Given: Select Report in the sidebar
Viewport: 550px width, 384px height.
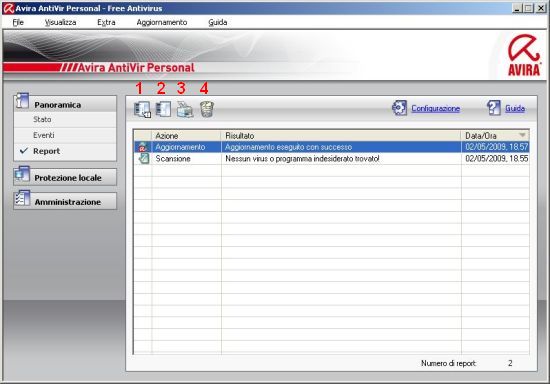Looking at the screenshot, I should 47,151.
